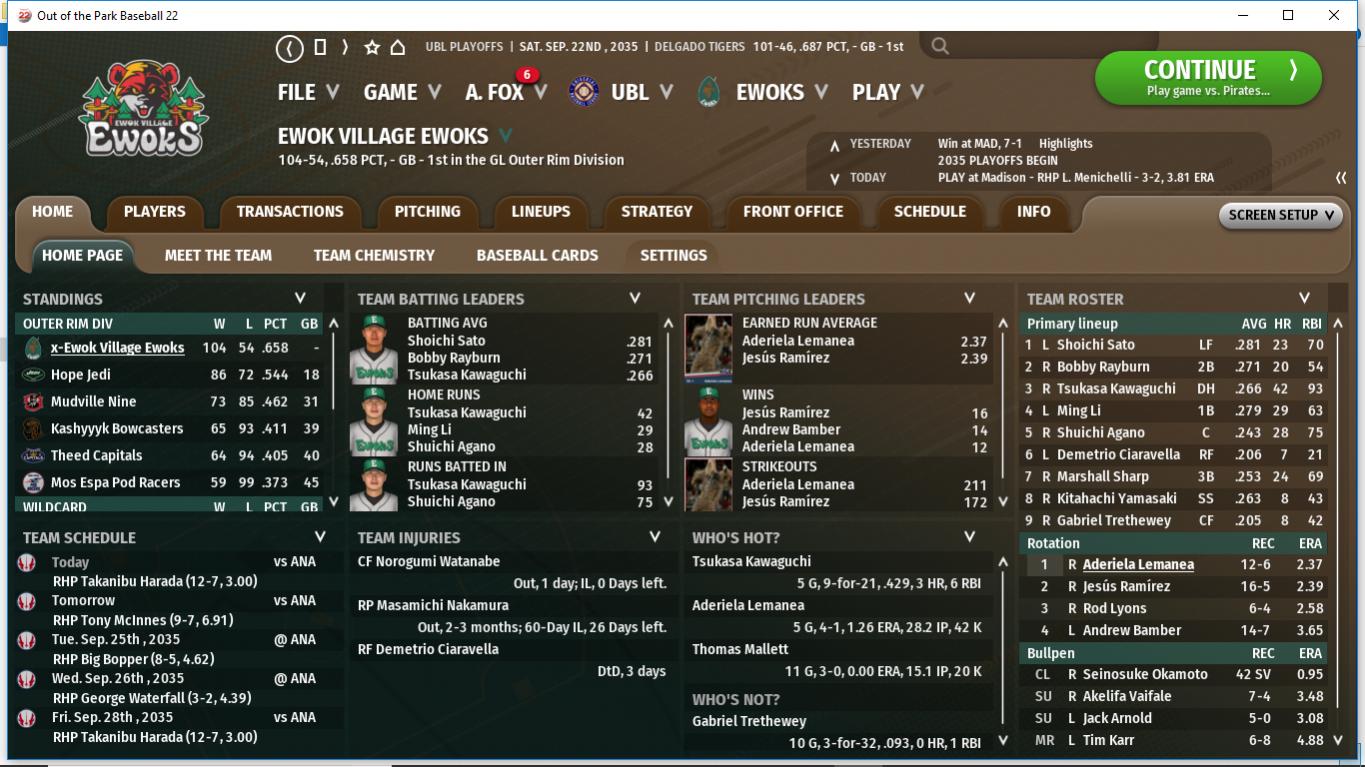Open the SCREEN SETUP dropdown
The height and width of the screenshot is (767, 1365).
[1280, 215]
